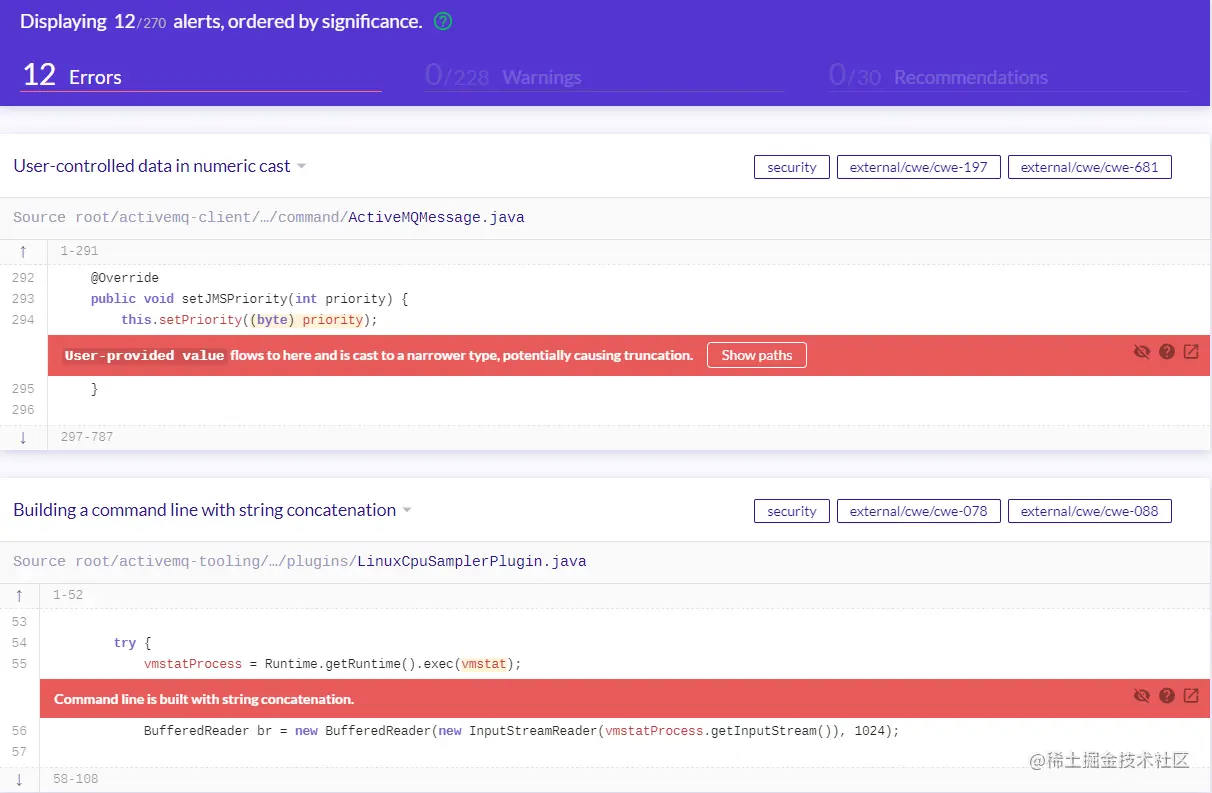
Task: Switch to the Recommendations tab
Action: [1008, 76]
